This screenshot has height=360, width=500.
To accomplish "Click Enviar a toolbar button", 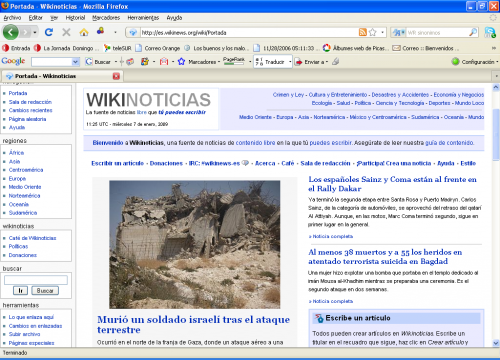I will 310,62.
